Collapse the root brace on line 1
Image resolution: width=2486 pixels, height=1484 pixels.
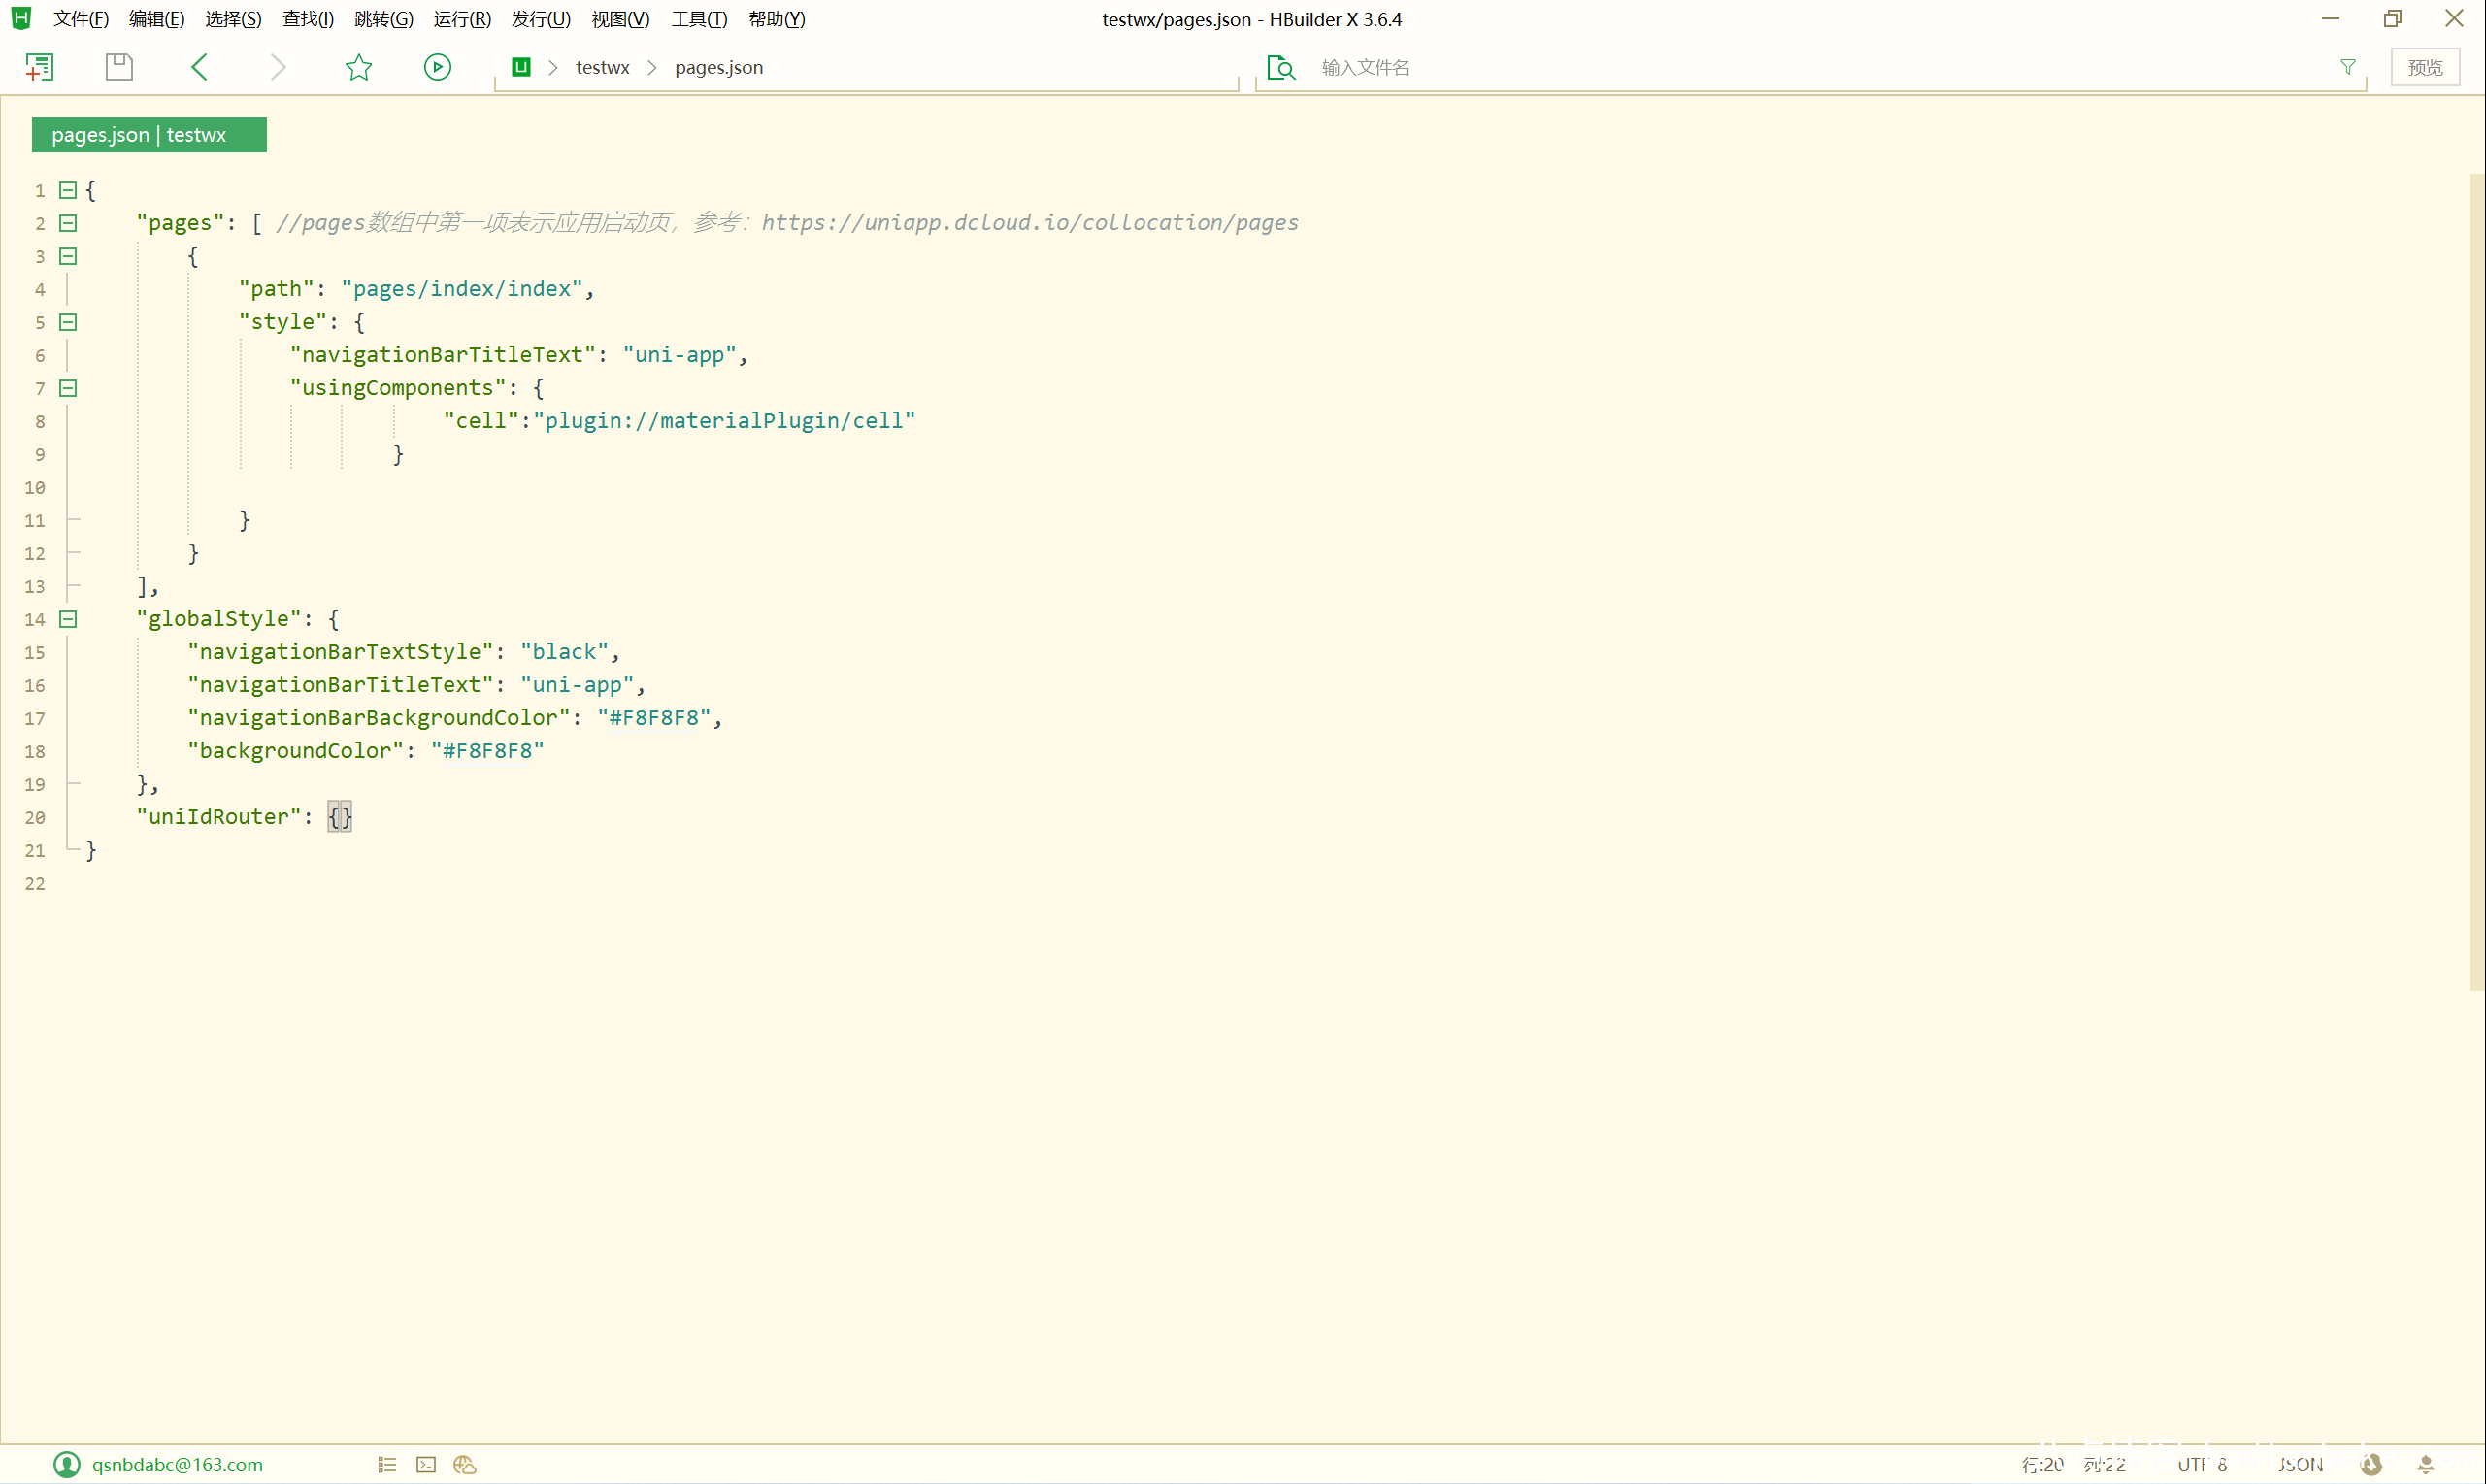coord(68,190)
